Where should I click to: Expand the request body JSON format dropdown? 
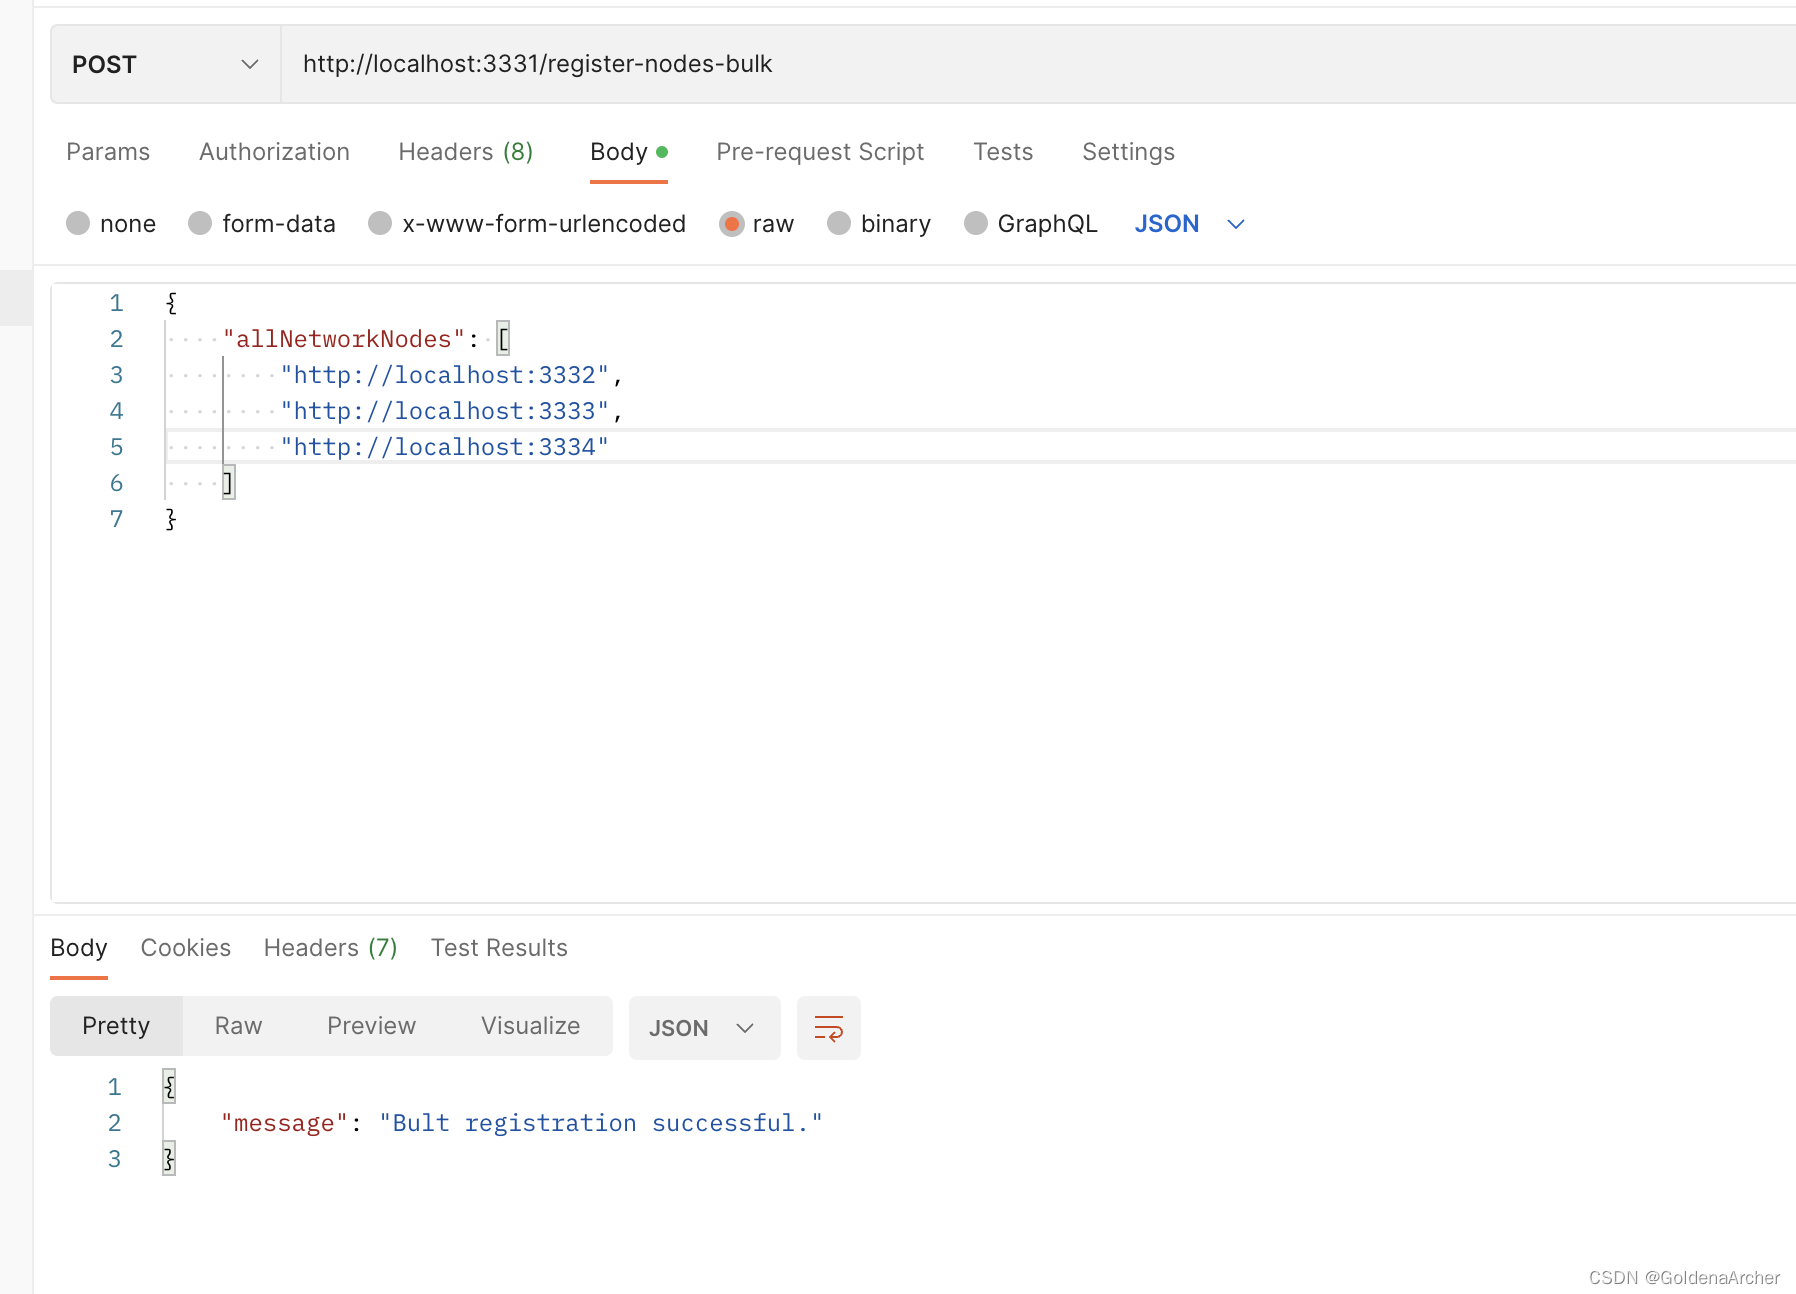point(1189,224)
